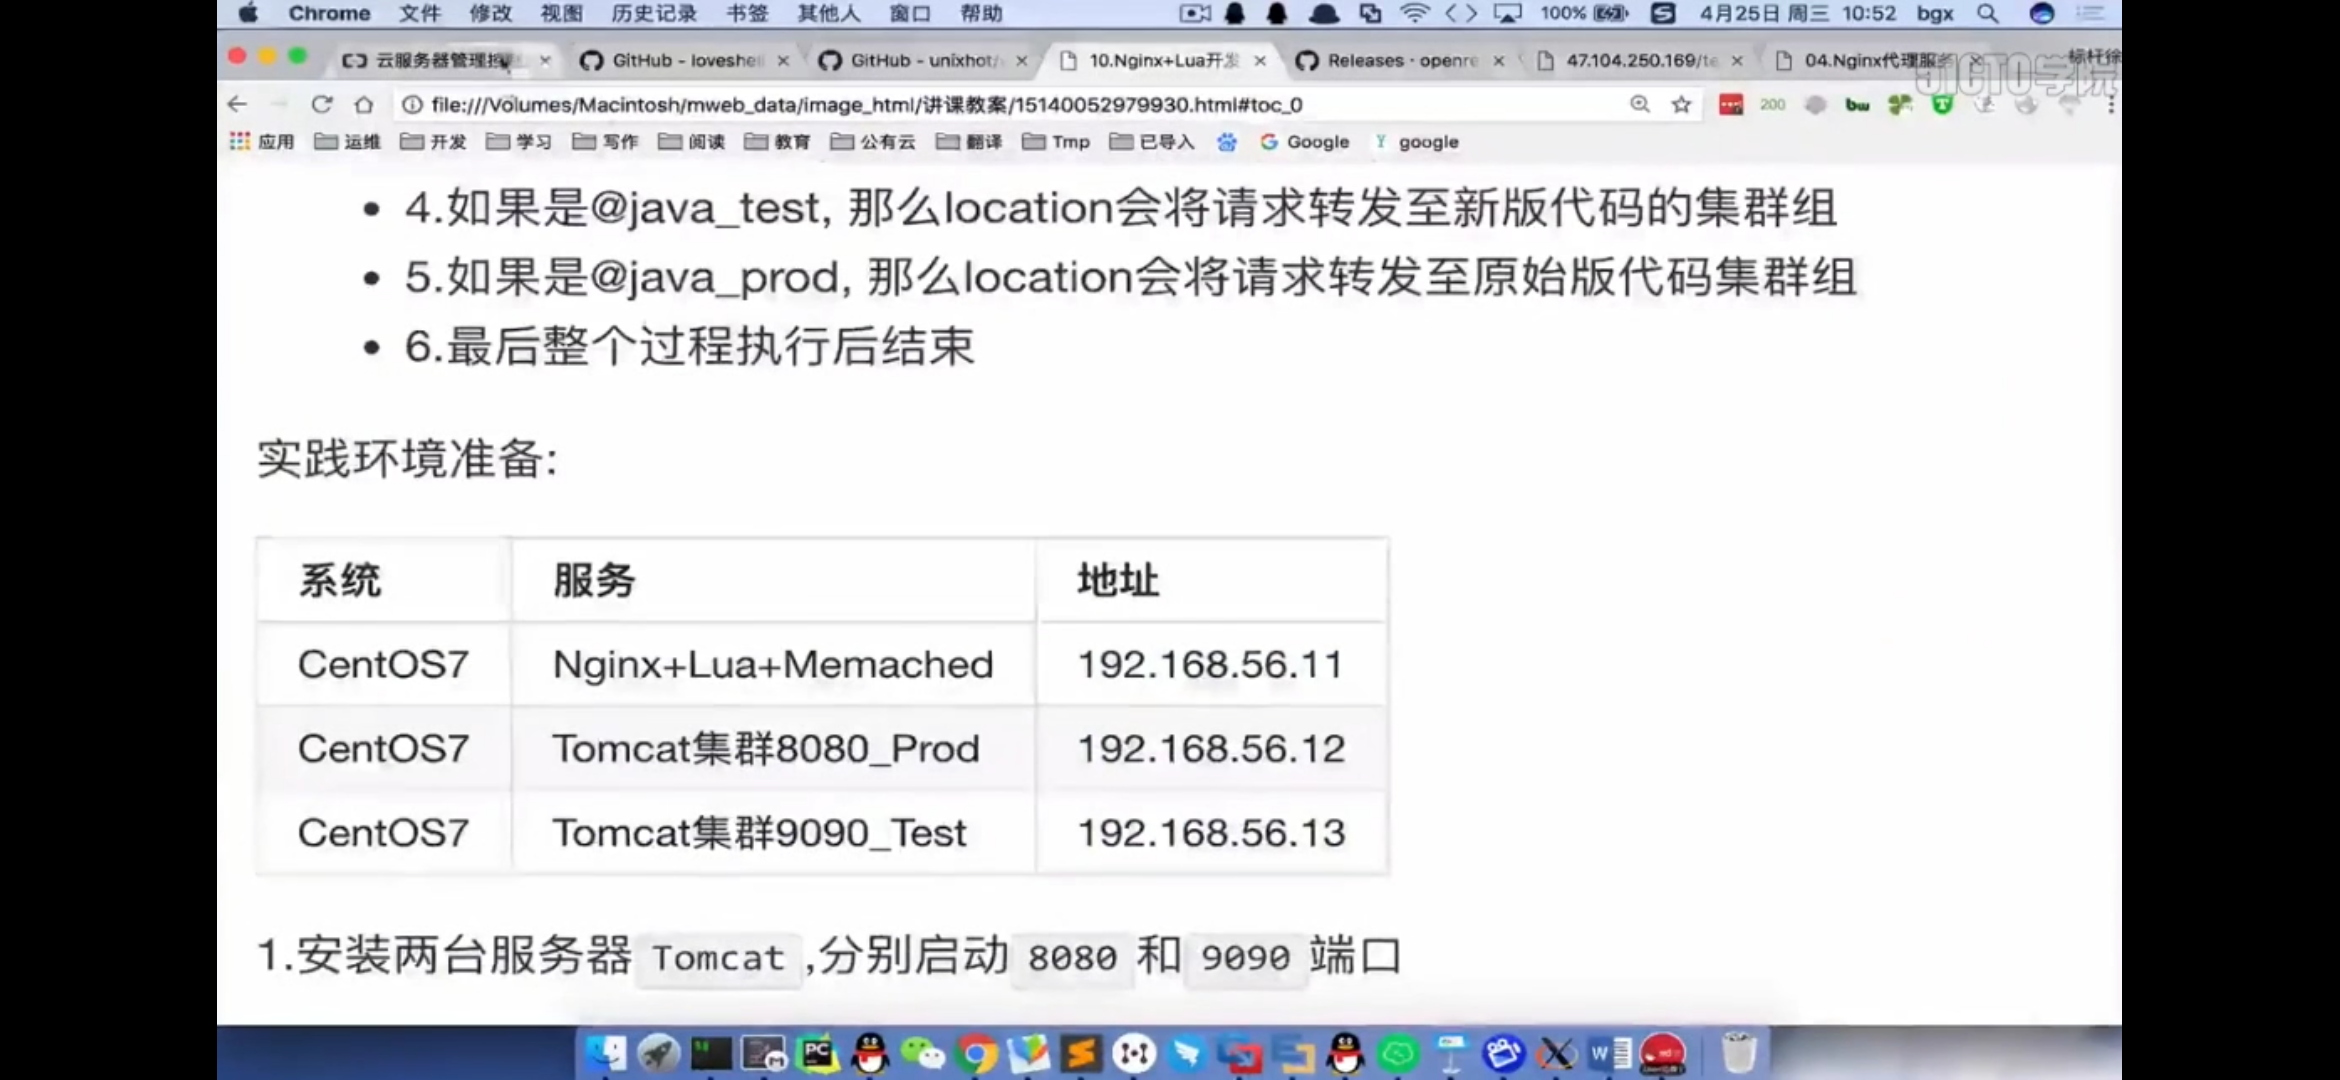The height and width of the screenshot is (1080, 2340).
Task: Click the screen recording camera menu bar icon
Action: (1195, 13)
